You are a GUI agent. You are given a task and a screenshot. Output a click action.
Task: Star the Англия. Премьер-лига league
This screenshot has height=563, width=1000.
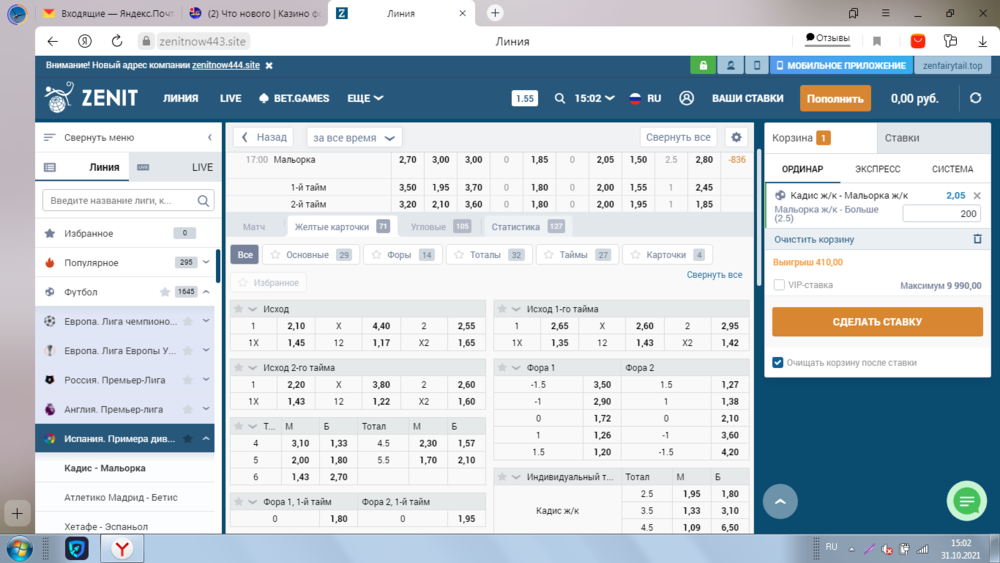(188, 409)
